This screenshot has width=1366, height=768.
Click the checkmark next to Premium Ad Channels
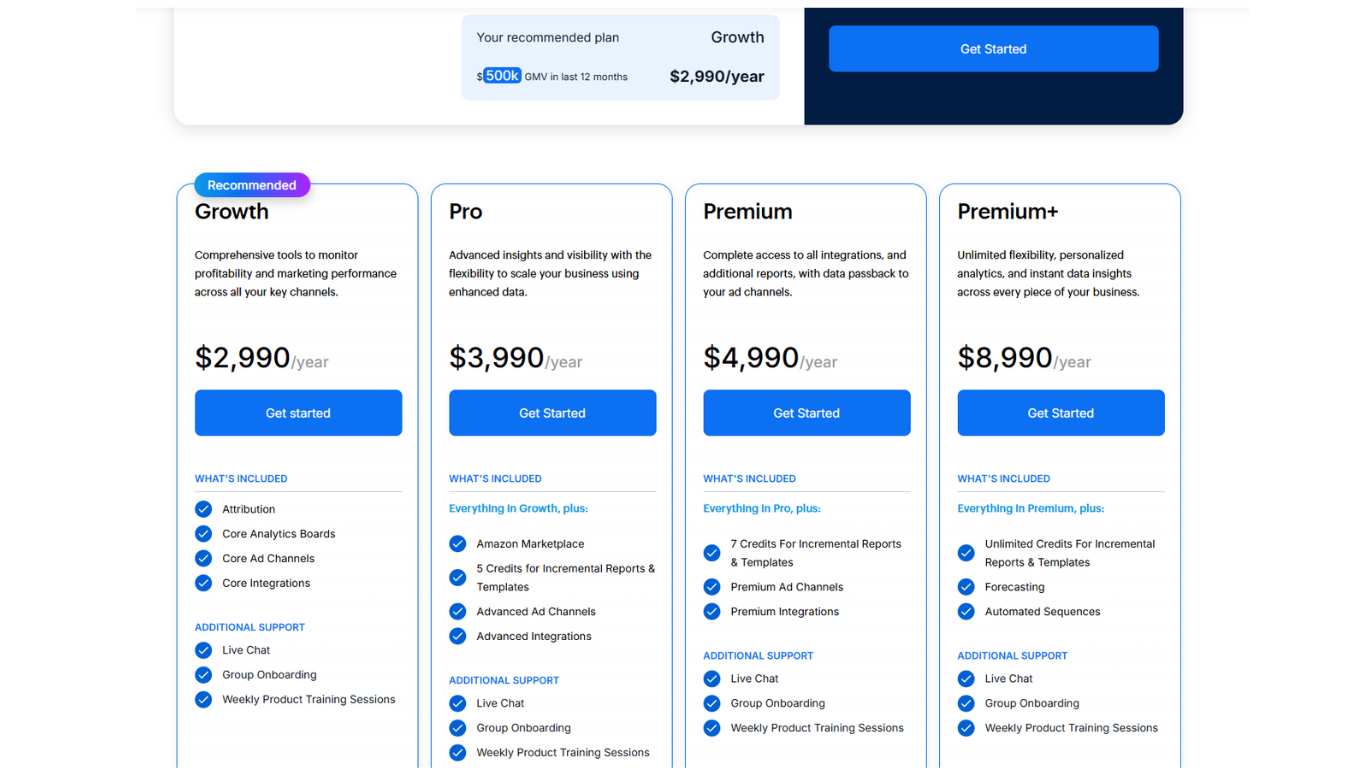click(712, 587)
